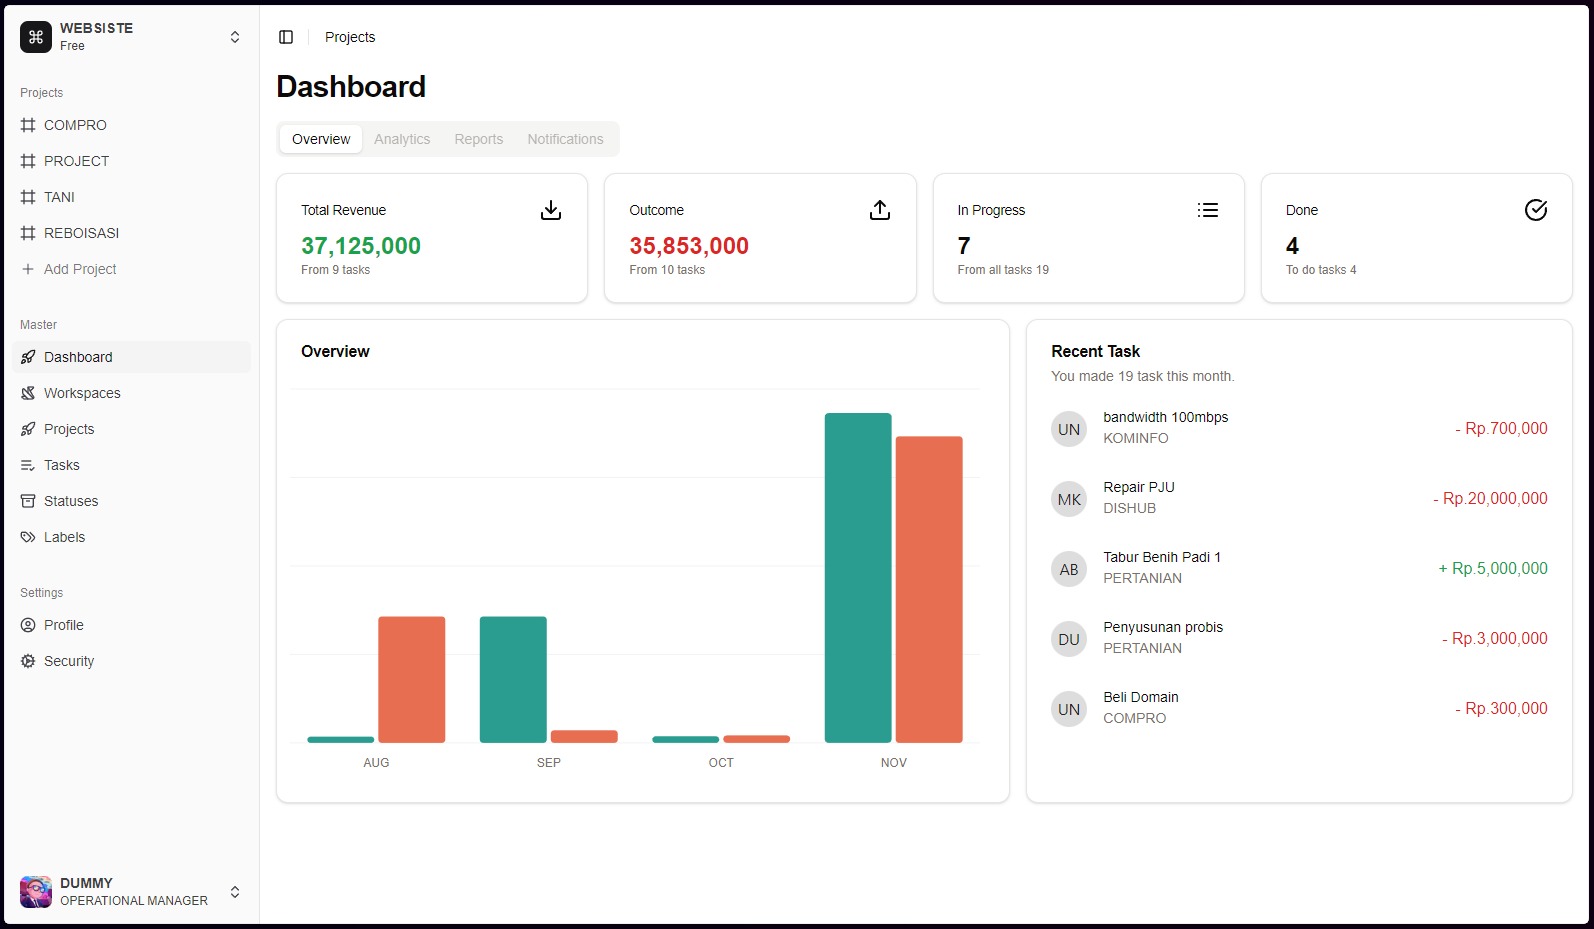
Task: Click the Total Revenue download icon
Action: [551, 210]
